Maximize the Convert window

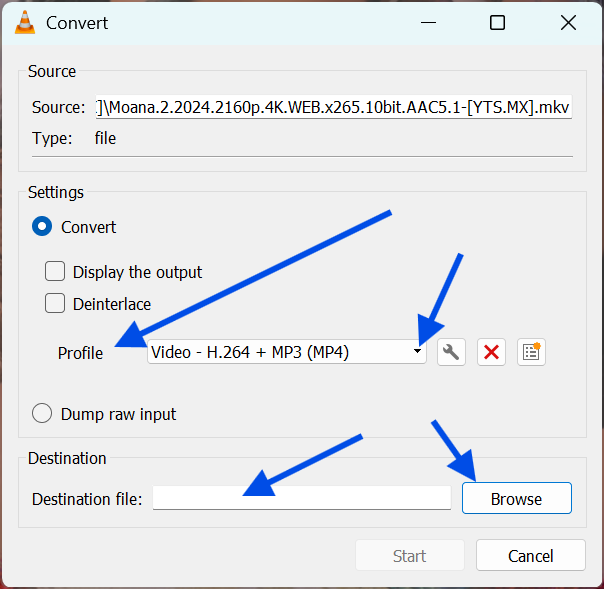(497, 23)
